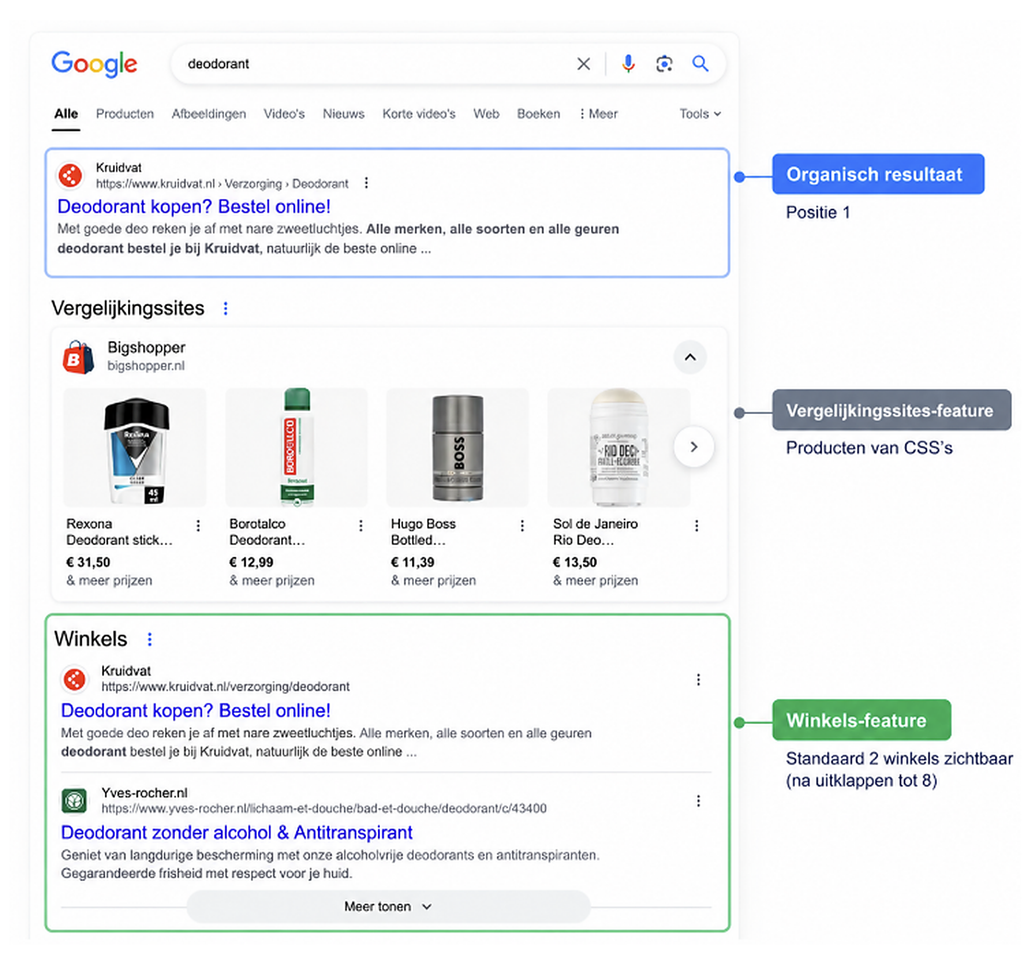Click the Rexona Deodorant stick title
The height and width of the screenshot is (968, 1024).
coord(120,532)
